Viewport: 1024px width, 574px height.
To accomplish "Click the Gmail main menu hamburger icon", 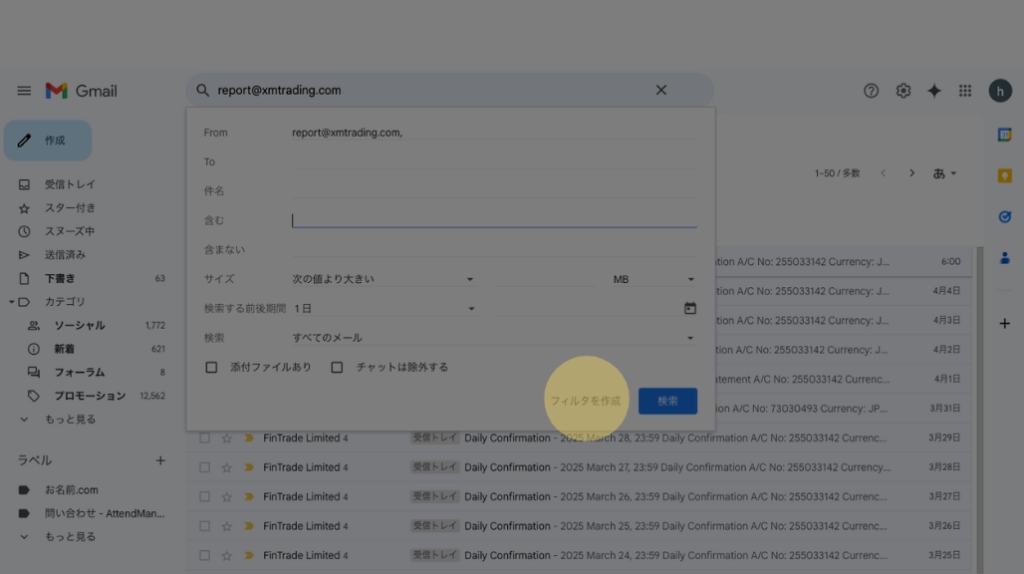I will (x=24, y=91).
